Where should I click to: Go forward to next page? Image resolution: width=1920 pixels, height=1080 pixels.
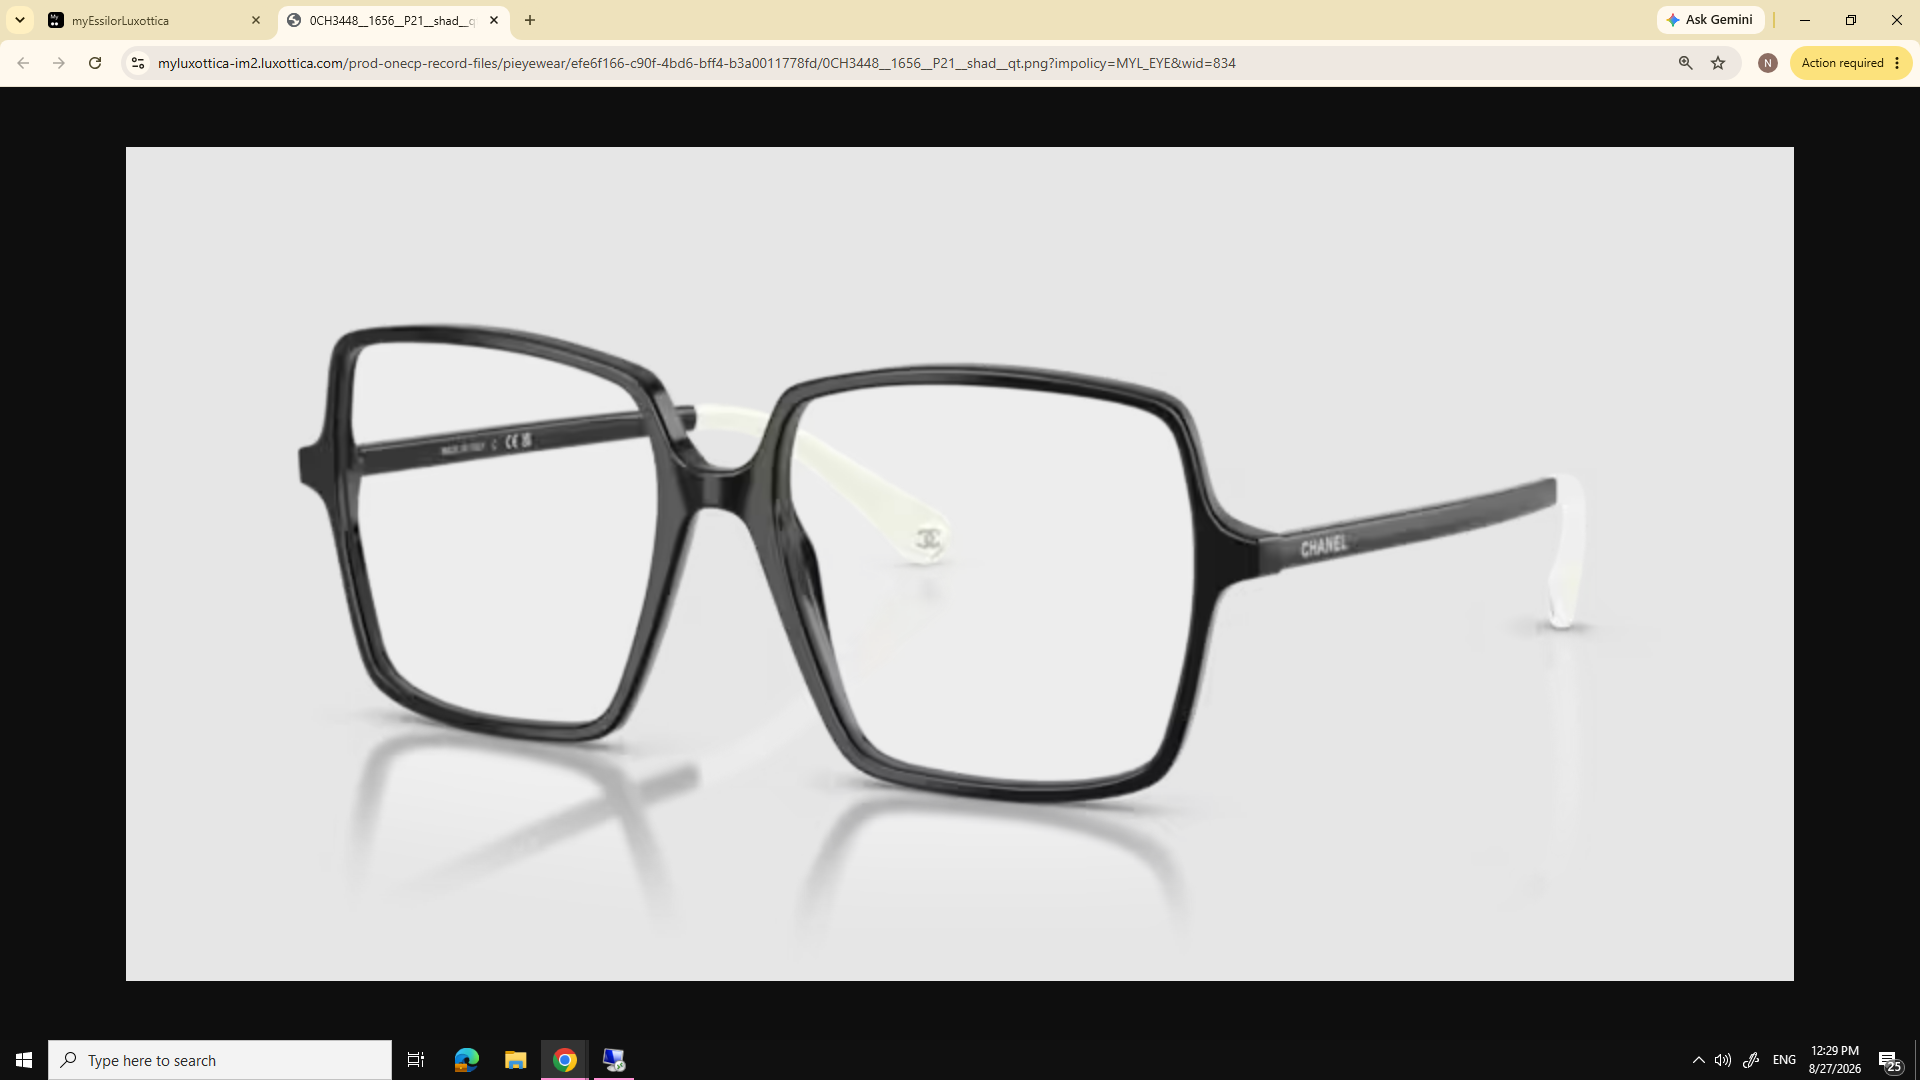pos(59,63)
